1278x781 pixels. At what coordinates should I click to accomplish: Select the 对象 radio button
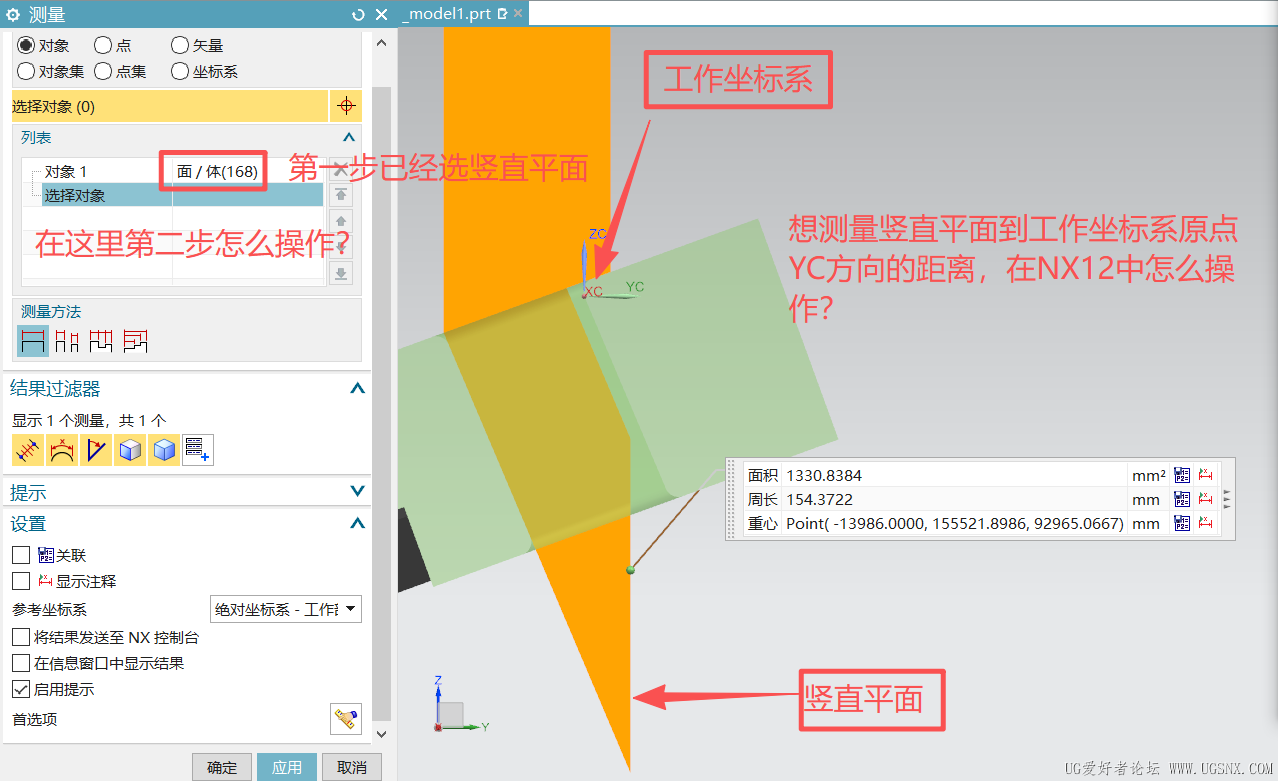click(26, 45)
